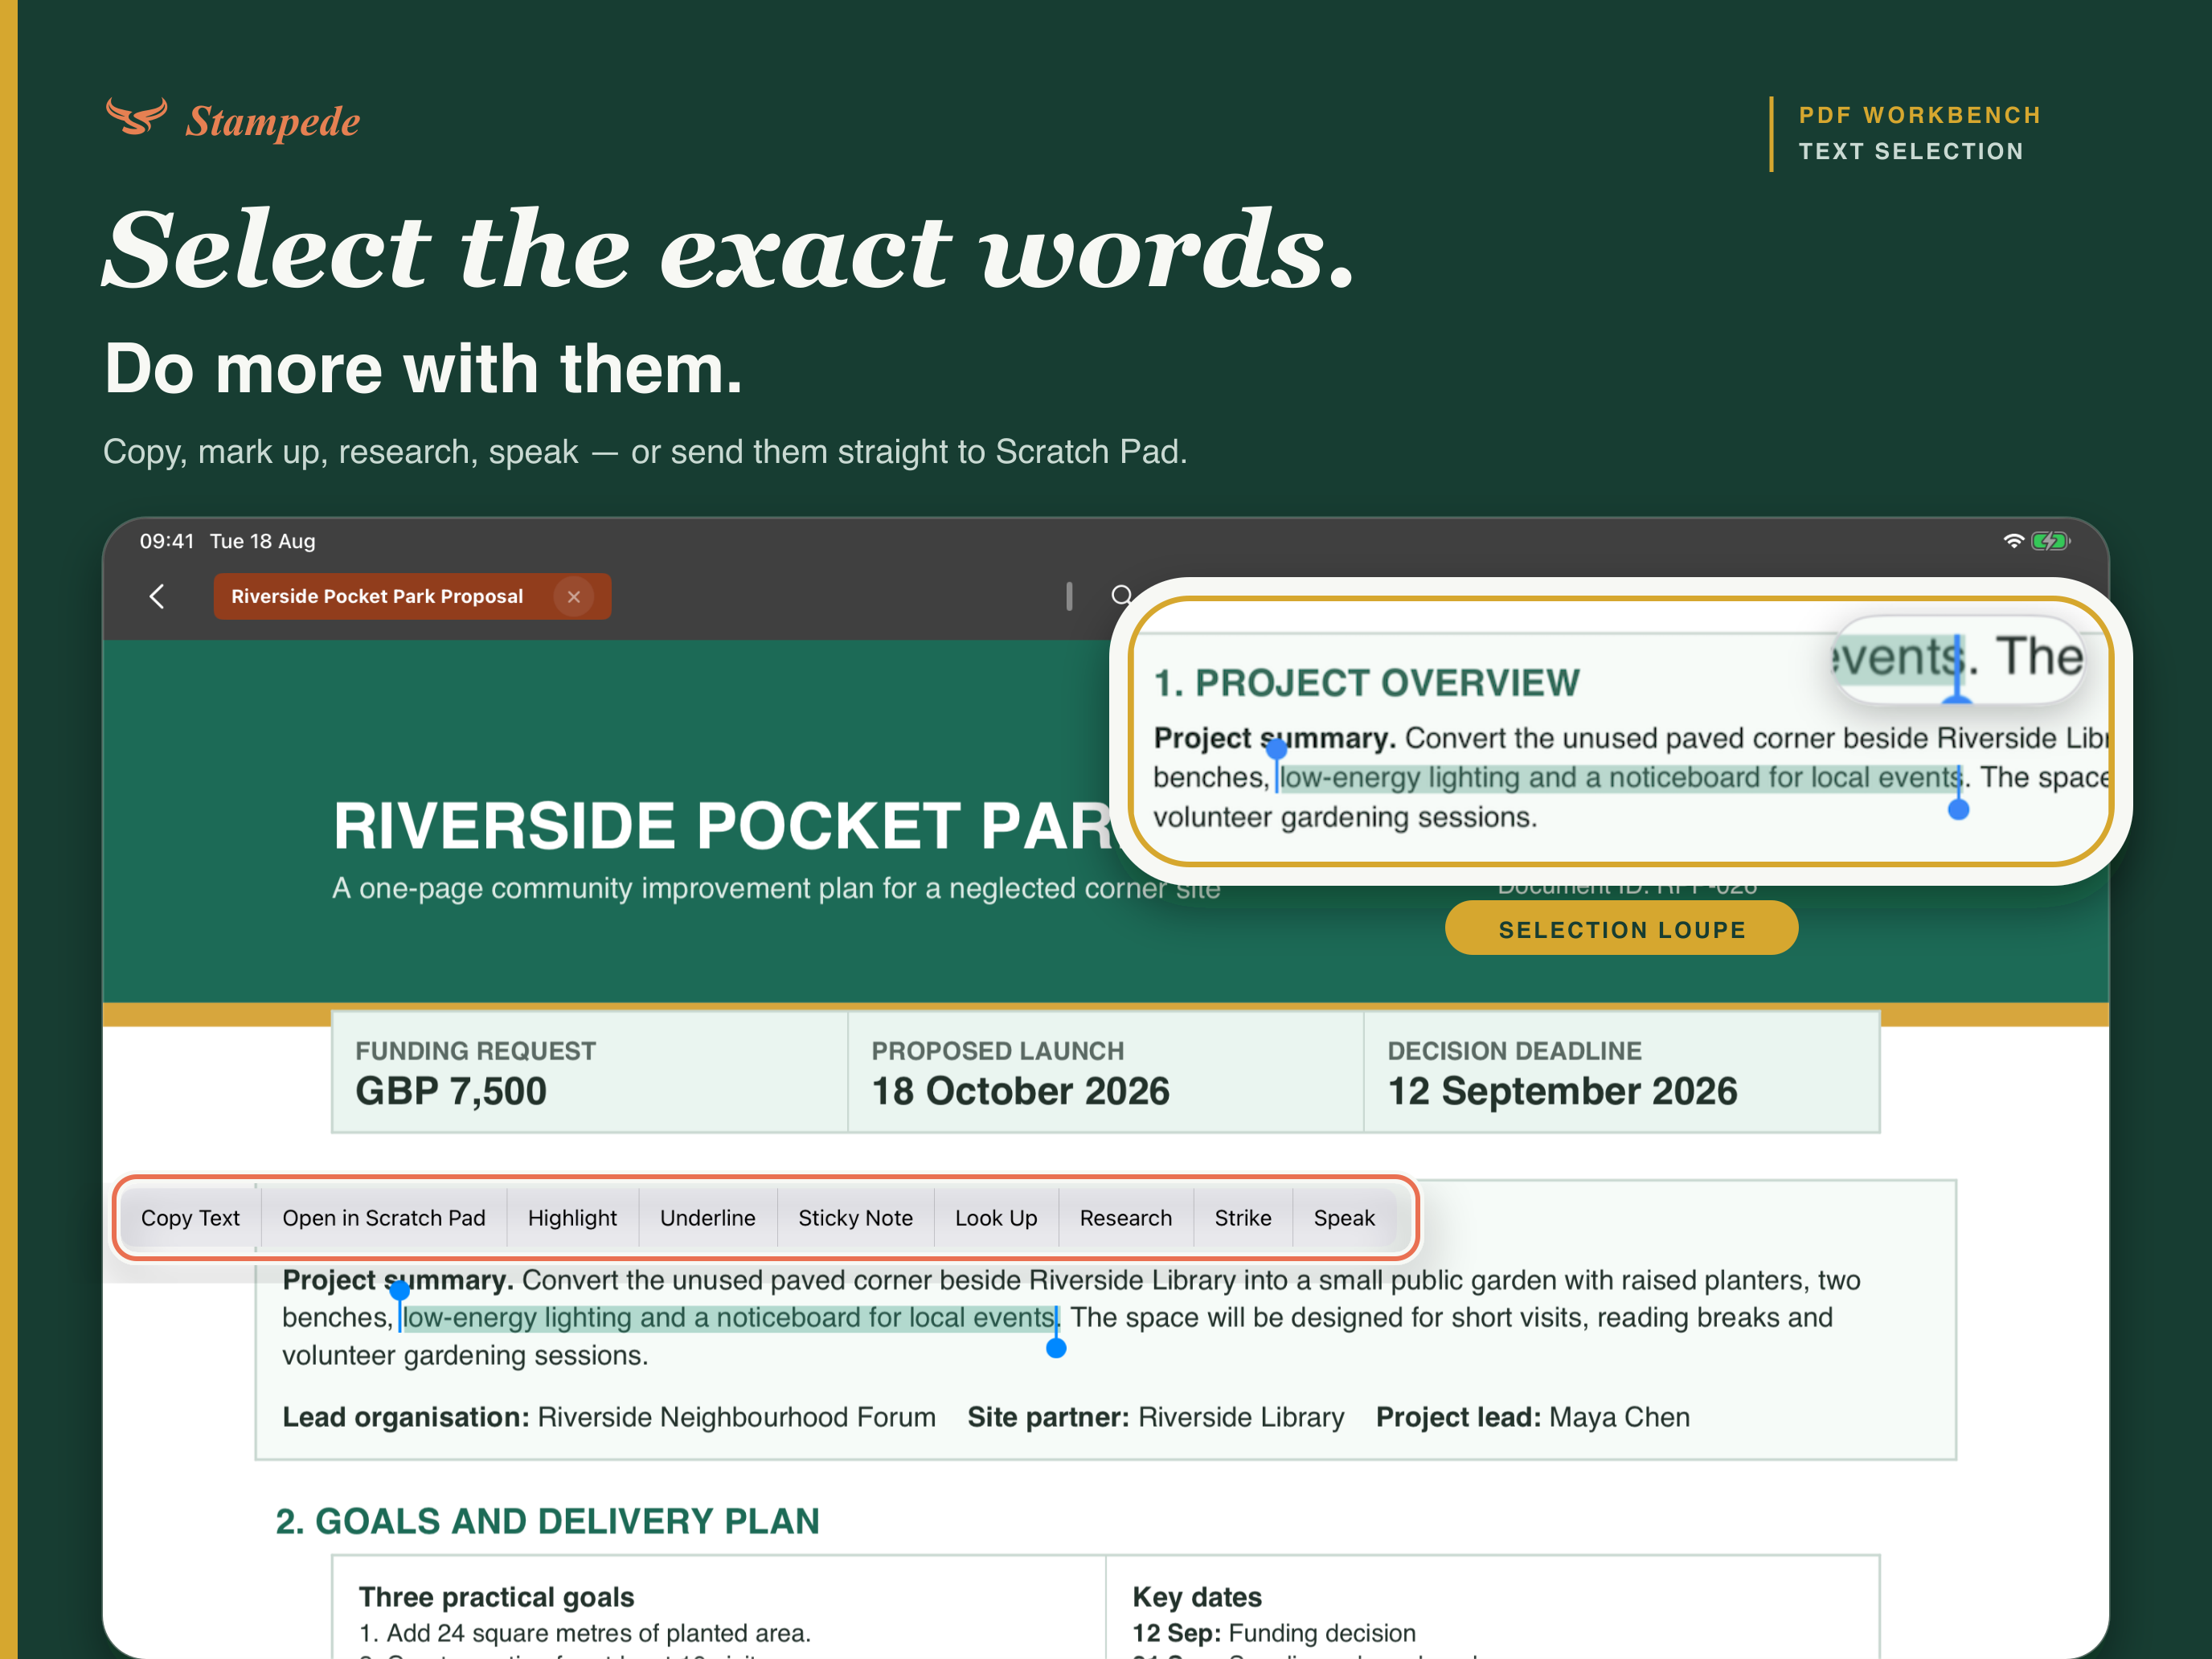Add a Sticky Note to selection

point(856,1218)
